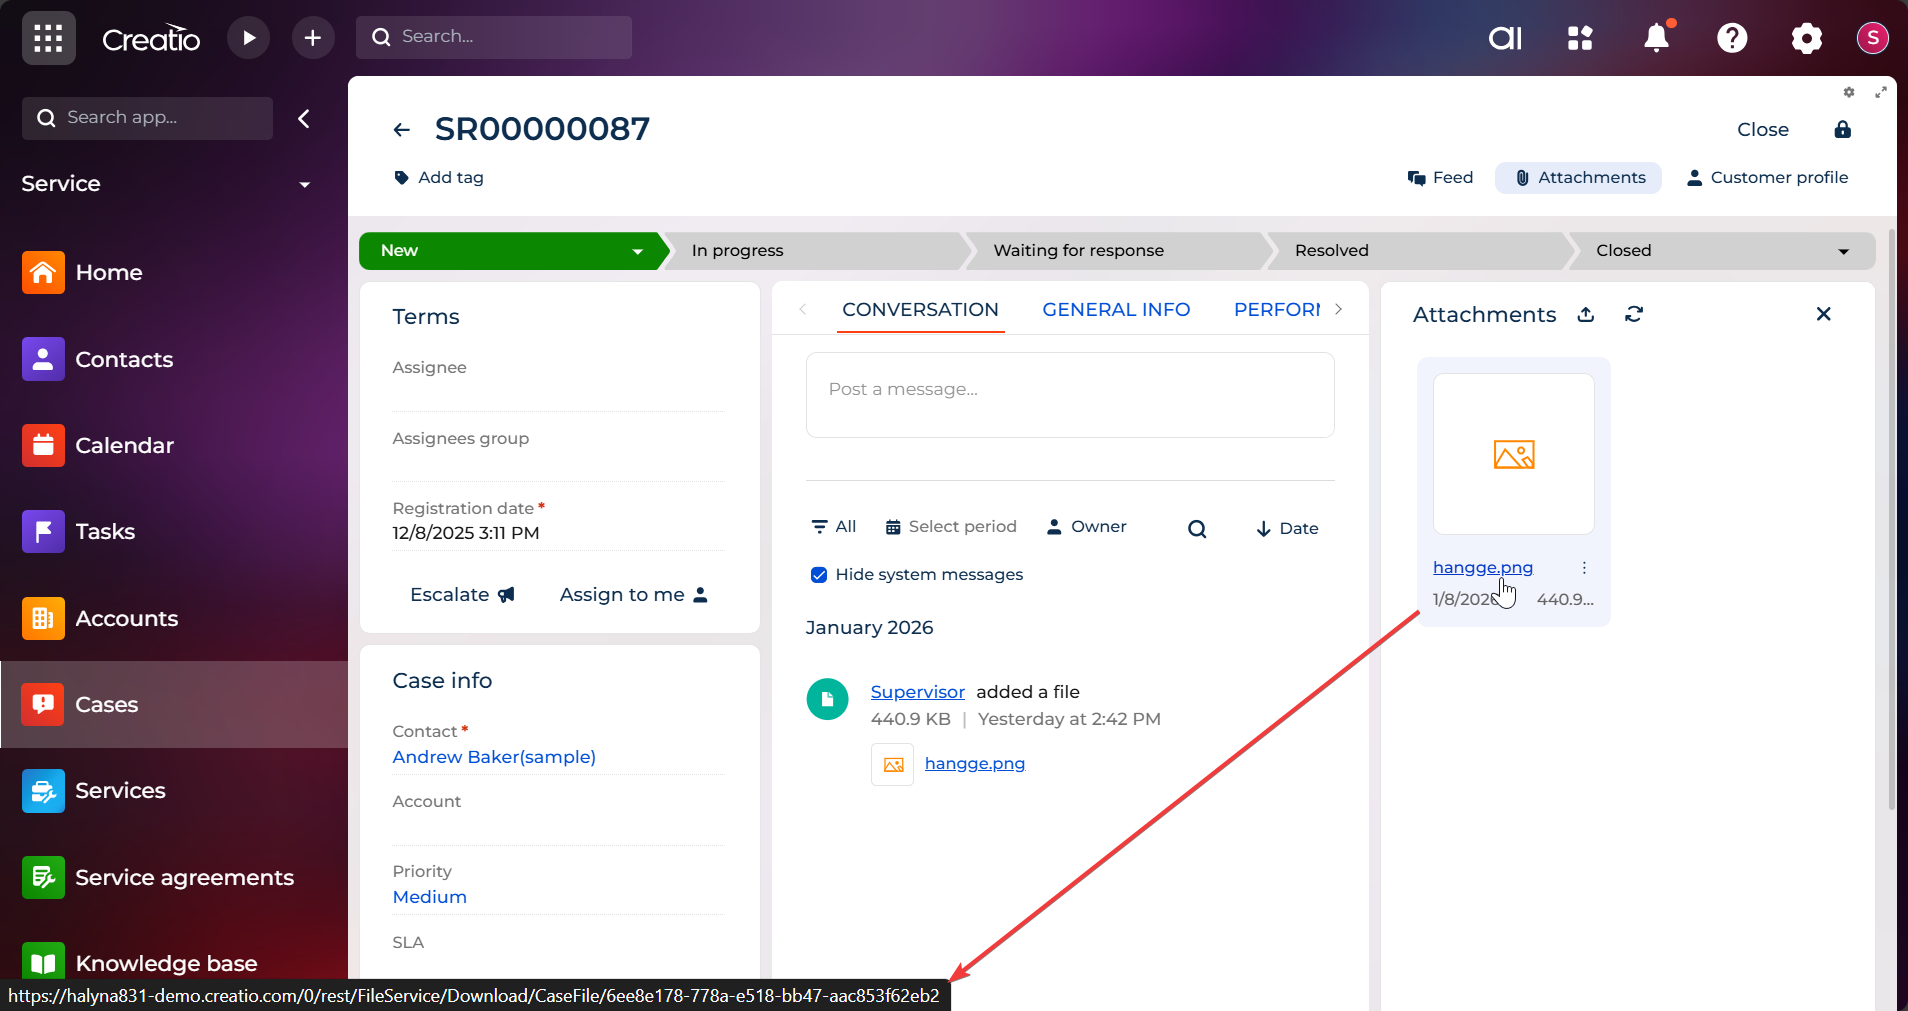Expand the Service workplace dropdown
The height and width of the screenshot is (1011, 1908).
pos(304,184)
